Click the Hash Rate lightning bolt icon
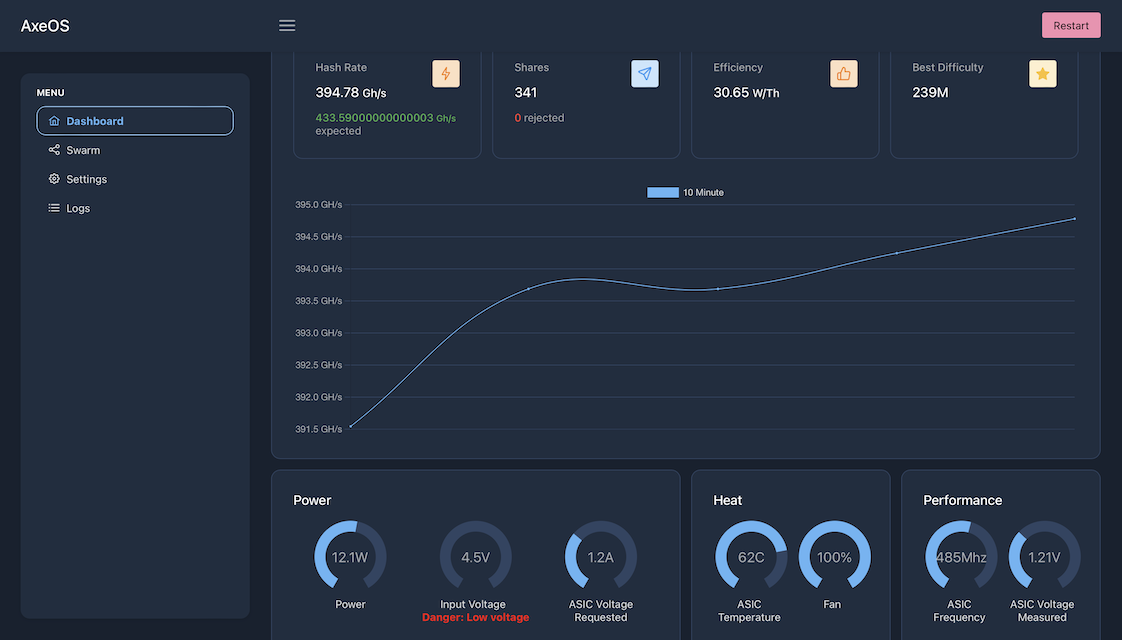1122x640 pixels. tap(446, 74)
